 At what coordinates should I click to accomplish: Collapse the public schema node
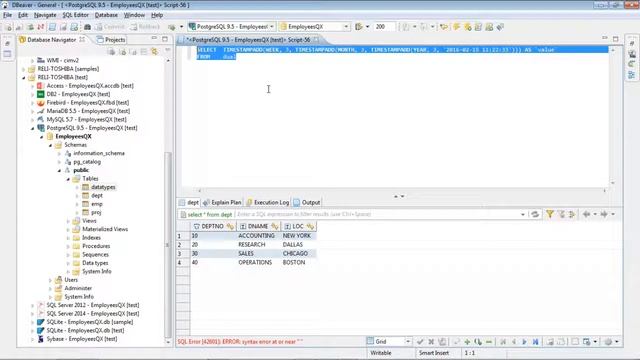coord(59,170)
